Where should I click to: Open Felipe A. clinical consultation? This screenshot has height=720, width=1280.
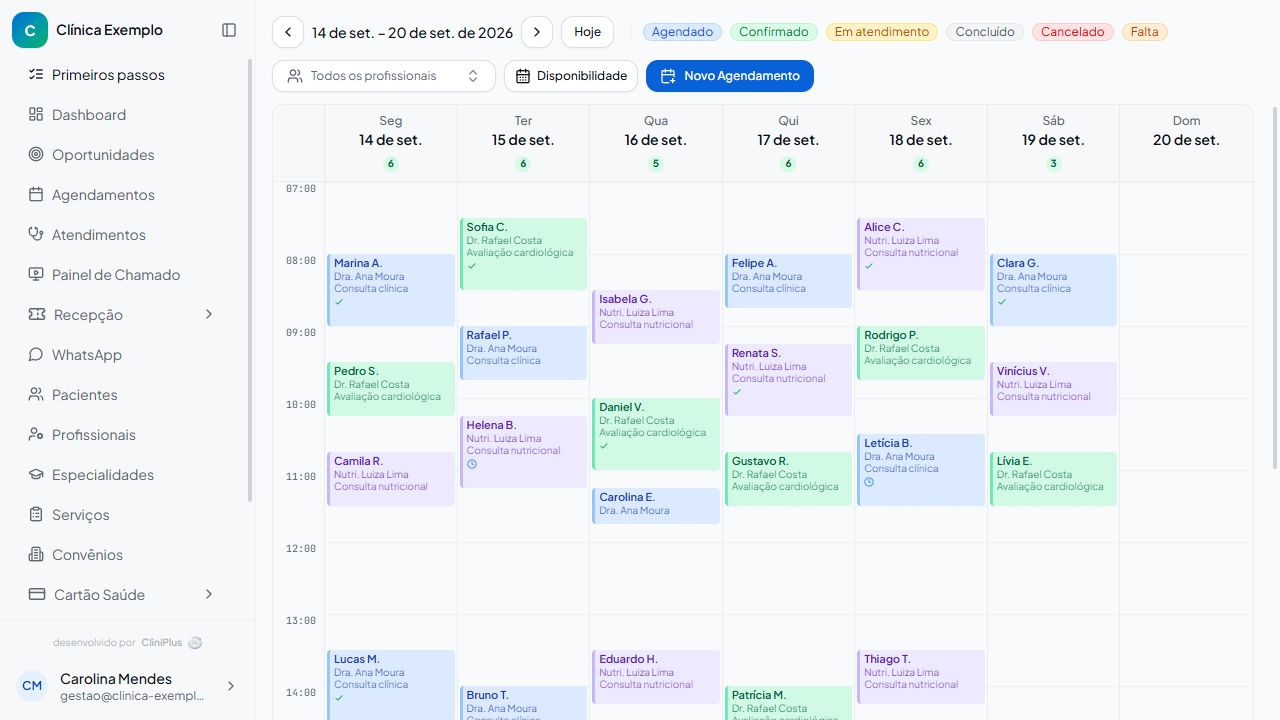(789, 281)
